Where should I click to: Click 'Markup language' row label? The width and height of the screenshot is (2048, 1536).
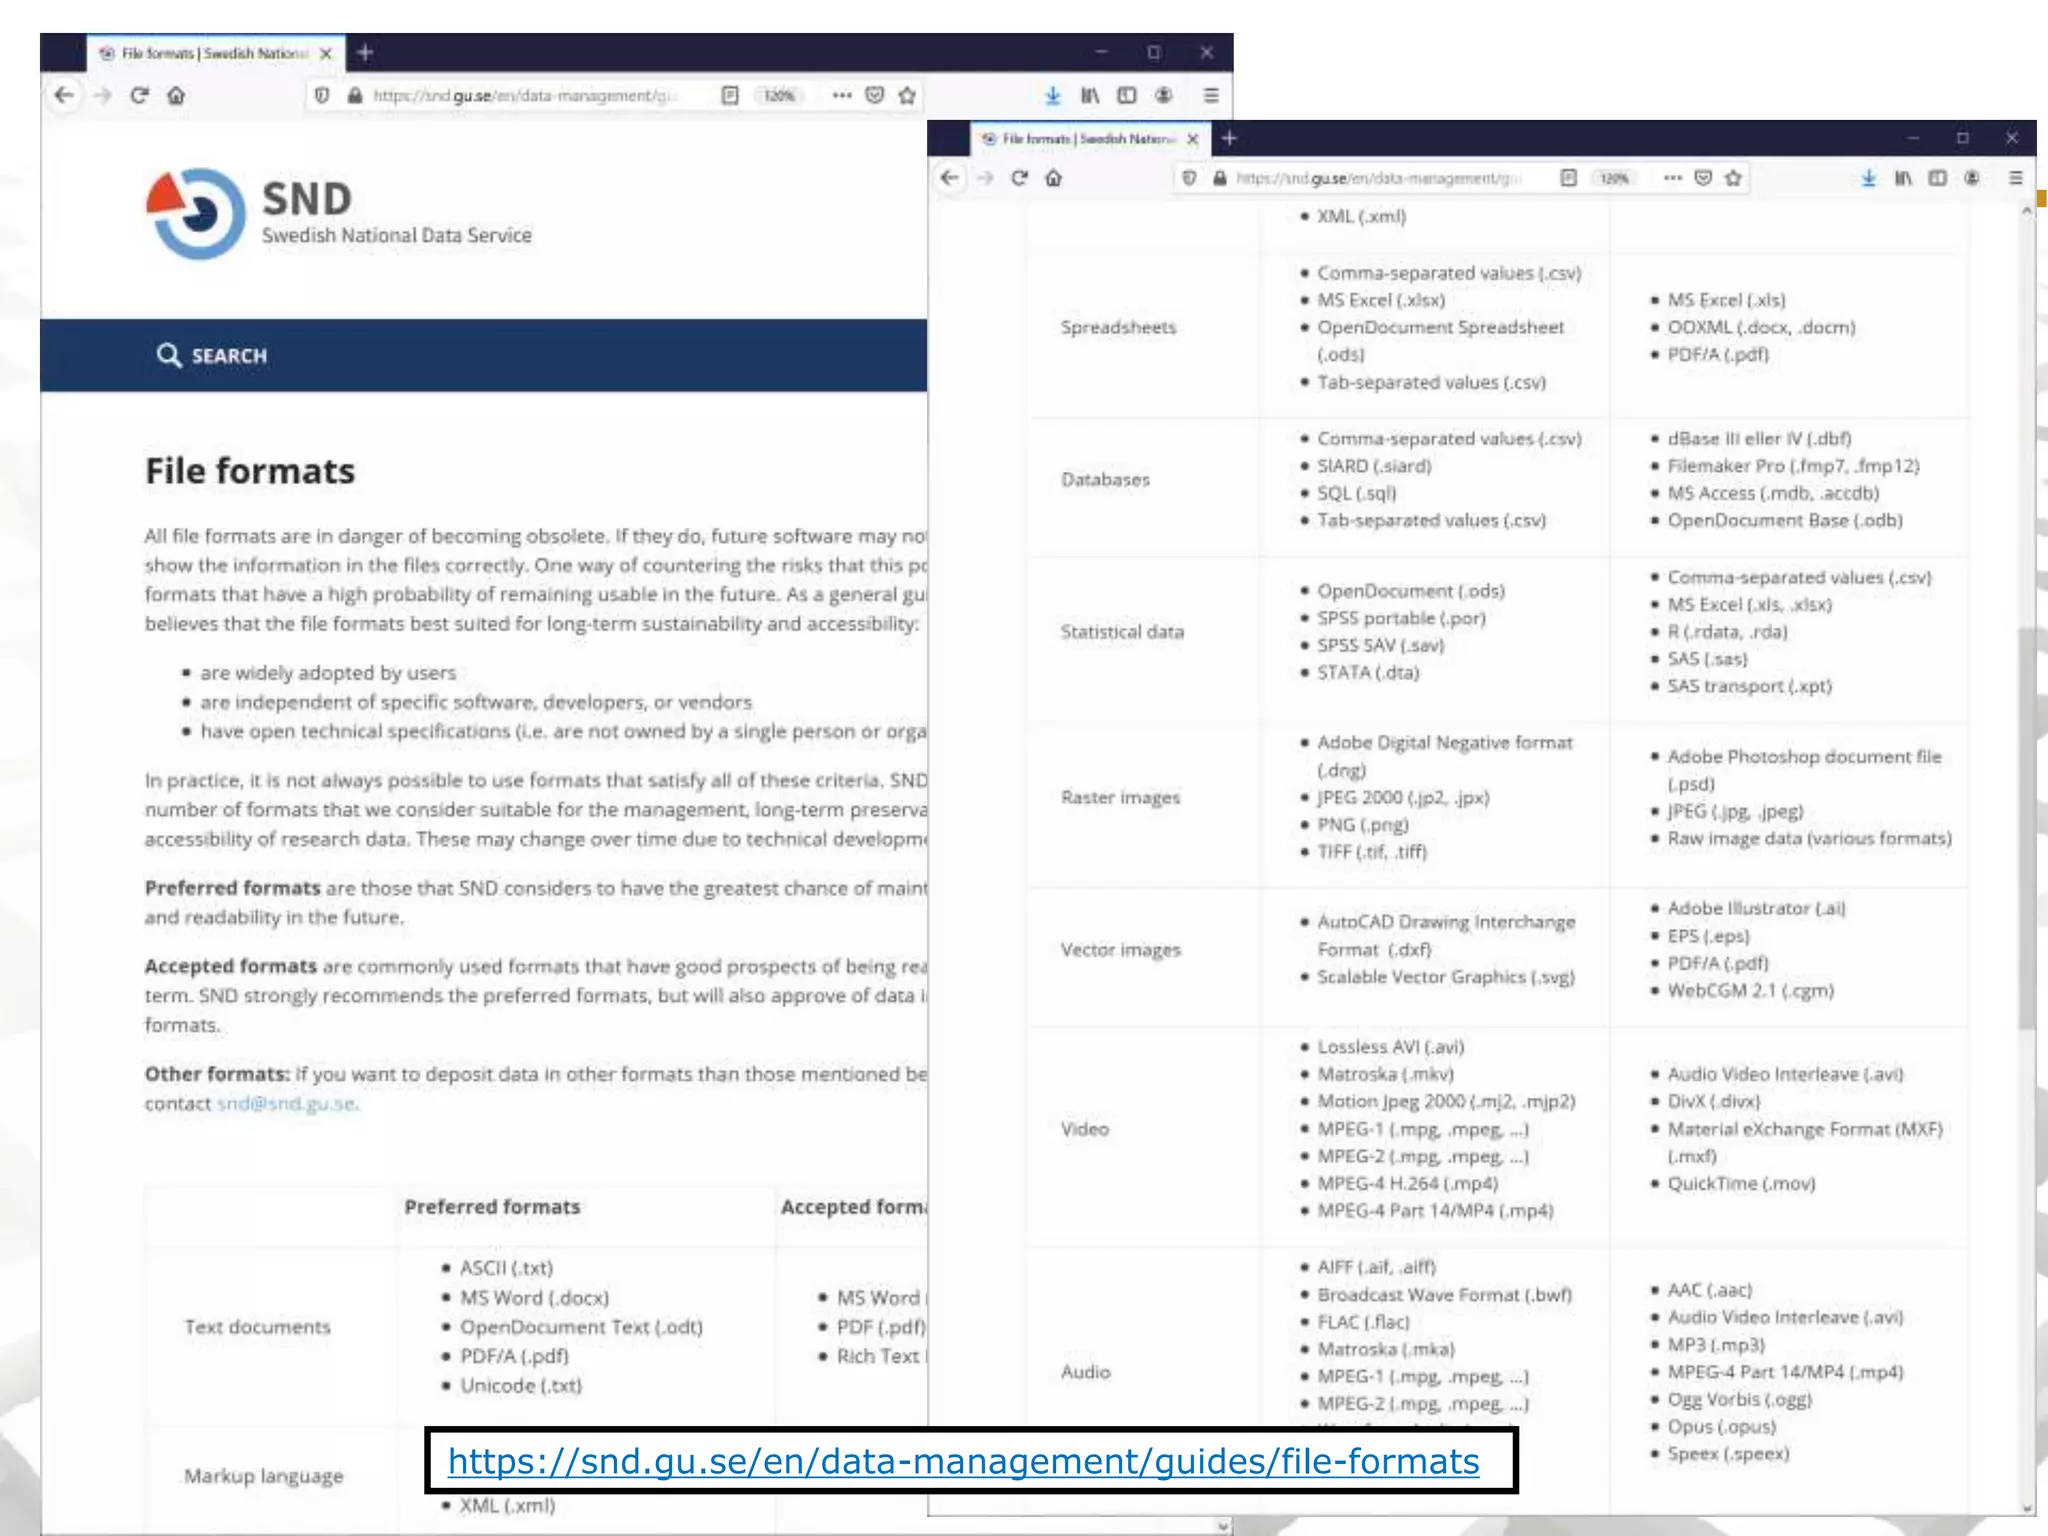(263, 1476)
